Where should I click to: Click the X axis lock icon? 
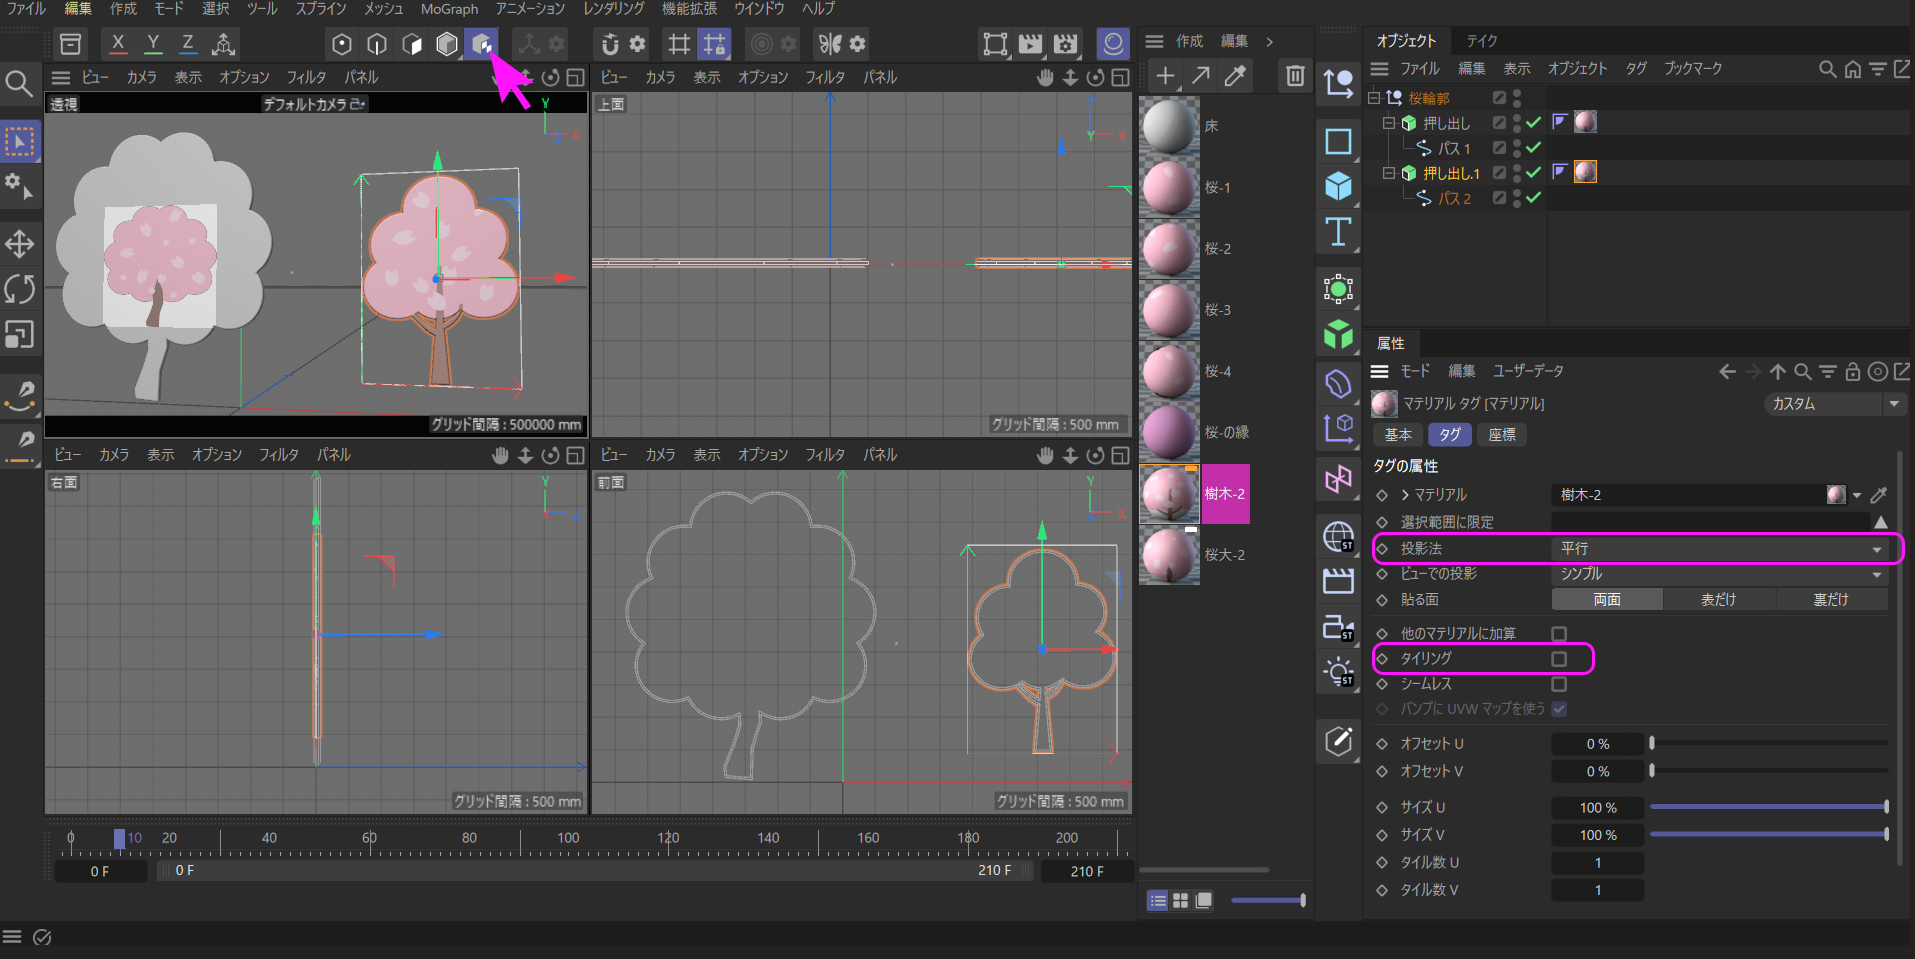118,44
